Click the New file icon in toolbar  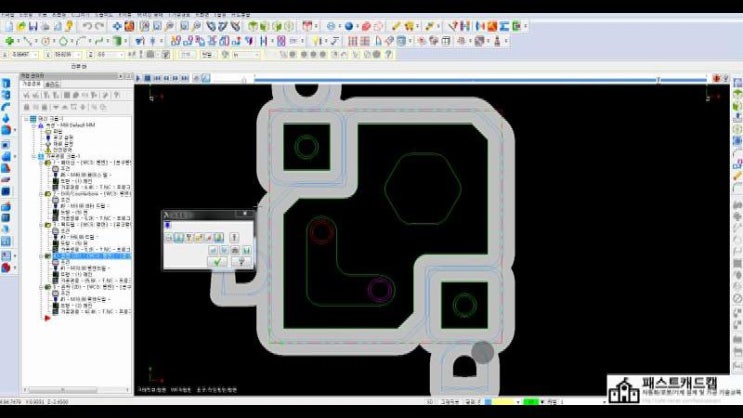8,25
